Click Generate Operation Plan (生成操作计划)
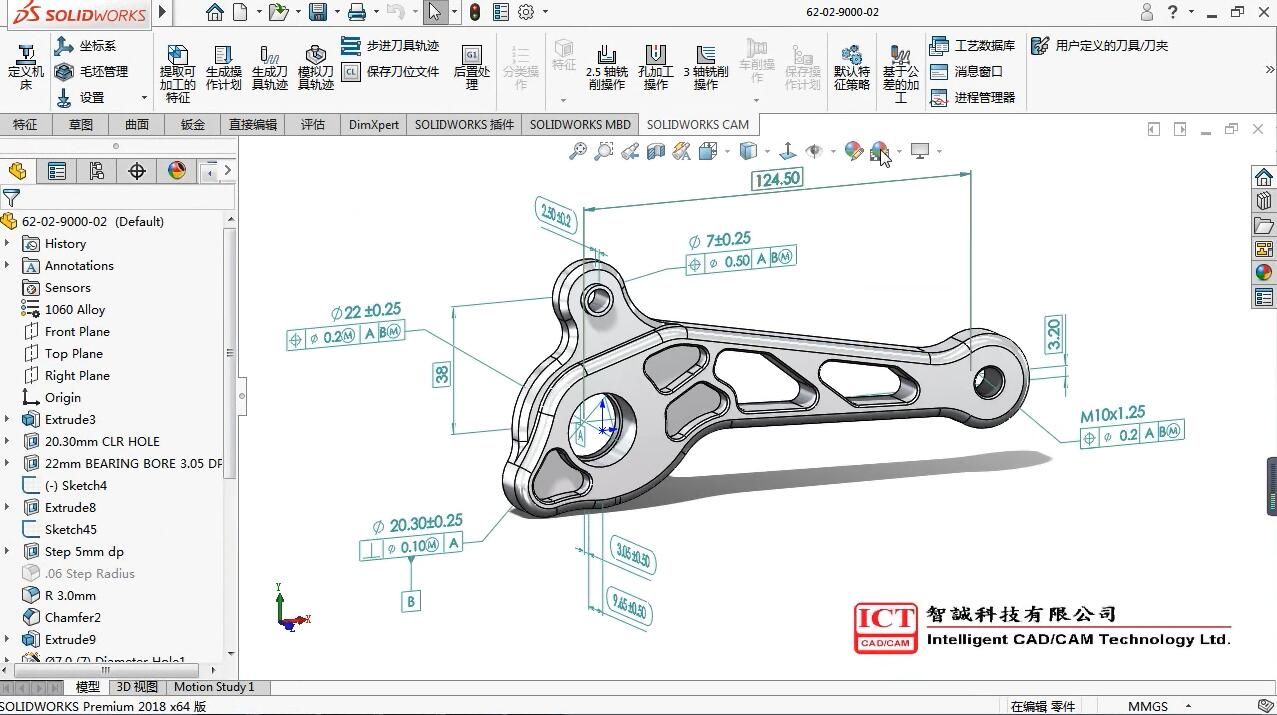This screenshot has height=715, width=1277. click(223, 67)
